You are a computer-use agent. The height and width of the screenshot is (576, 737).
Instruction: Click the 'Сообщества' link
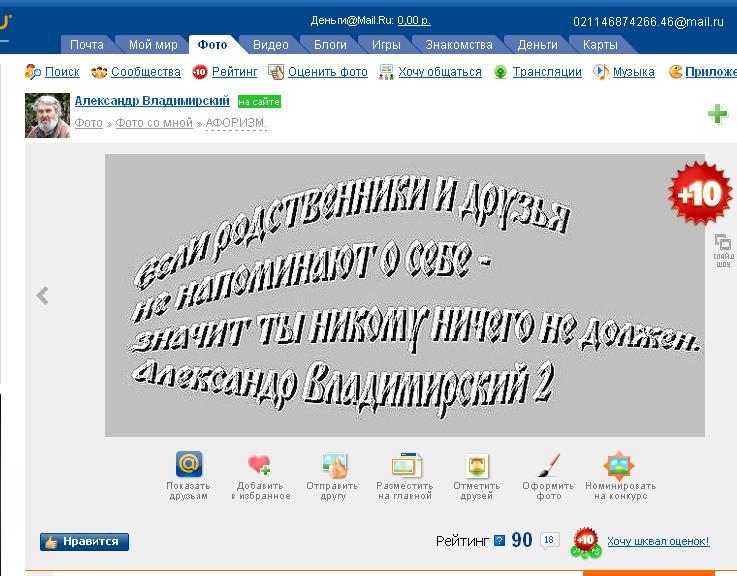point(145,72)
